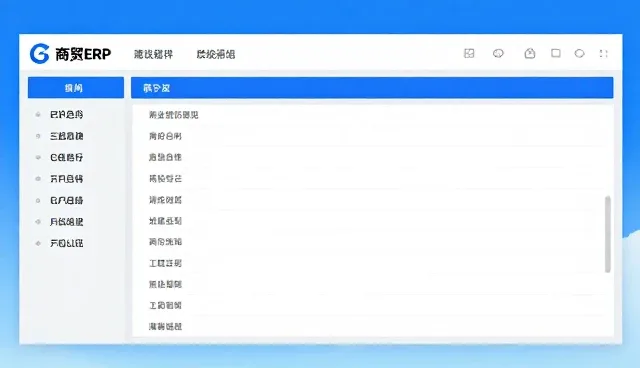640x368 pixels.
Task: Open the home-shaped icon in the header
Action: [x=529, y=53]
